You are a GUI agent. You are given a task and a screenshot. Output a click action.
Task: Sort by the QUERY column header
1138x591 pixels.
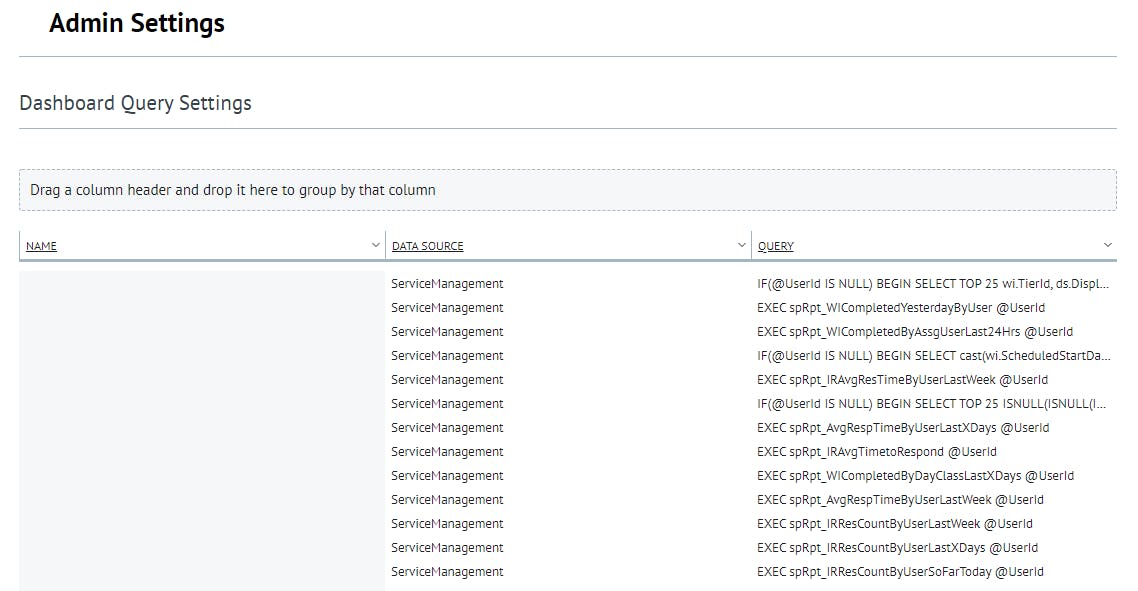(x=775, y=246)
